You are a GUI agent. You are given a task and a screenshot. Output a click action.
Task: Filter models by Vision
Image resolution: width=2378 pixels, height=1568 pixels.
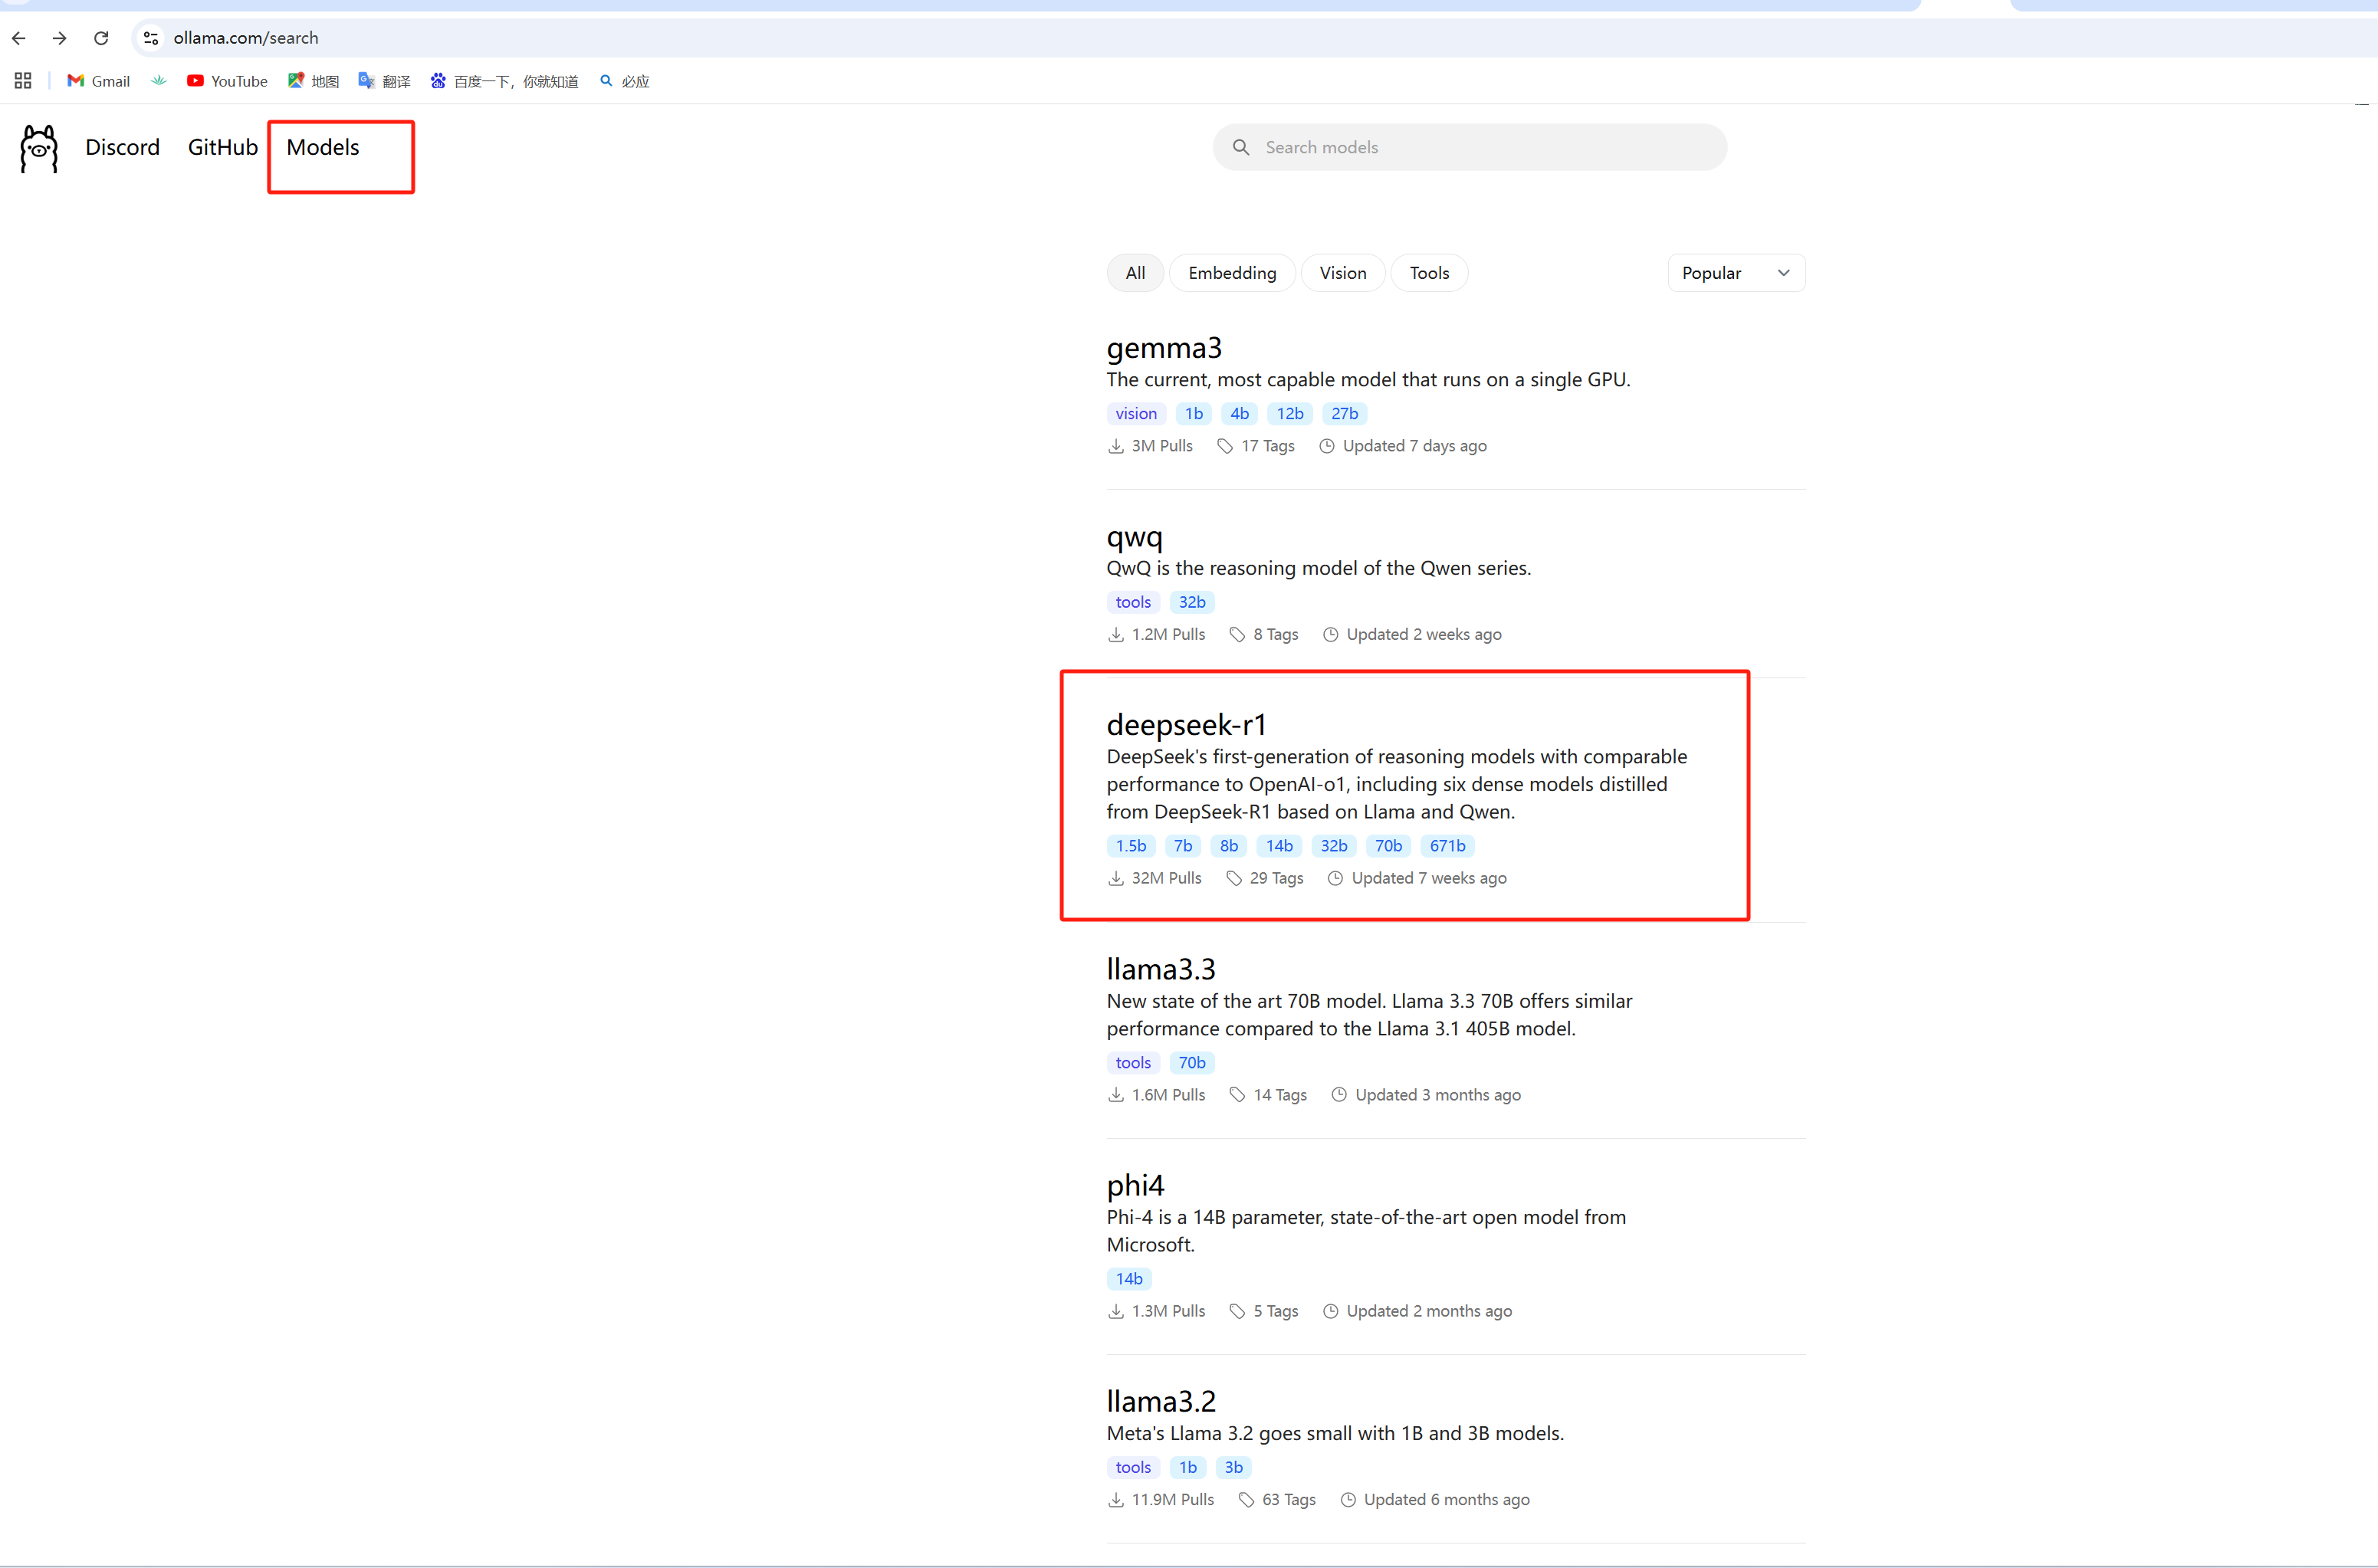1342,273
